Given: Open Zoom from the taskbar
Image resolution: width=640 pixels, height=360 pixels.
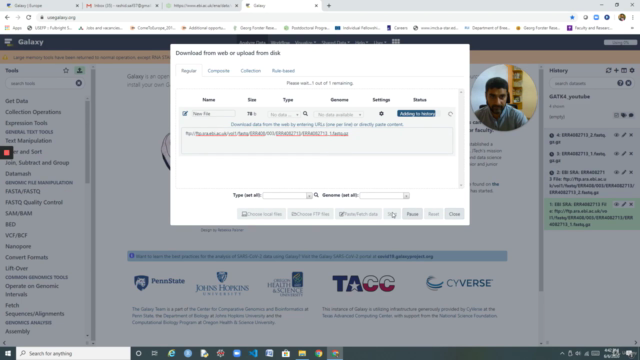Looking at the screenshot, I should (x=237, y=353).
